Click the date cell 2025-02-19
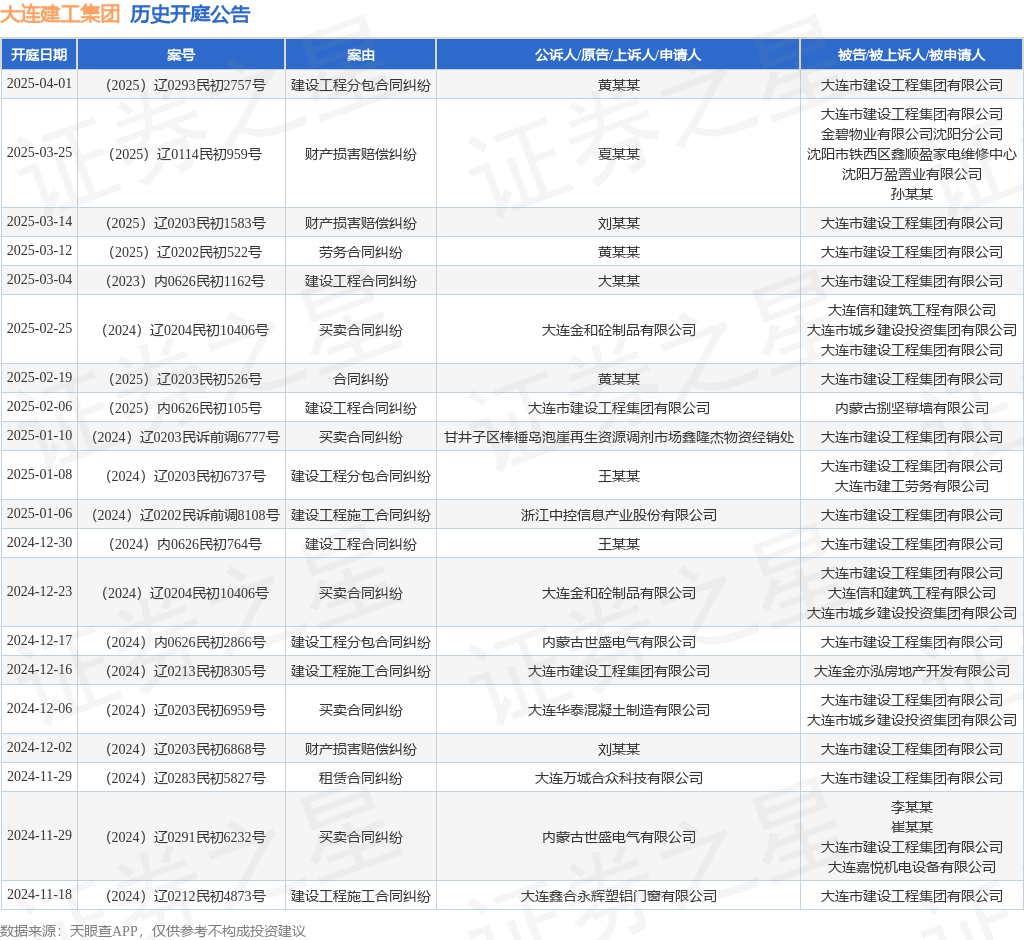1024x940 pixels. coord(39,377)
